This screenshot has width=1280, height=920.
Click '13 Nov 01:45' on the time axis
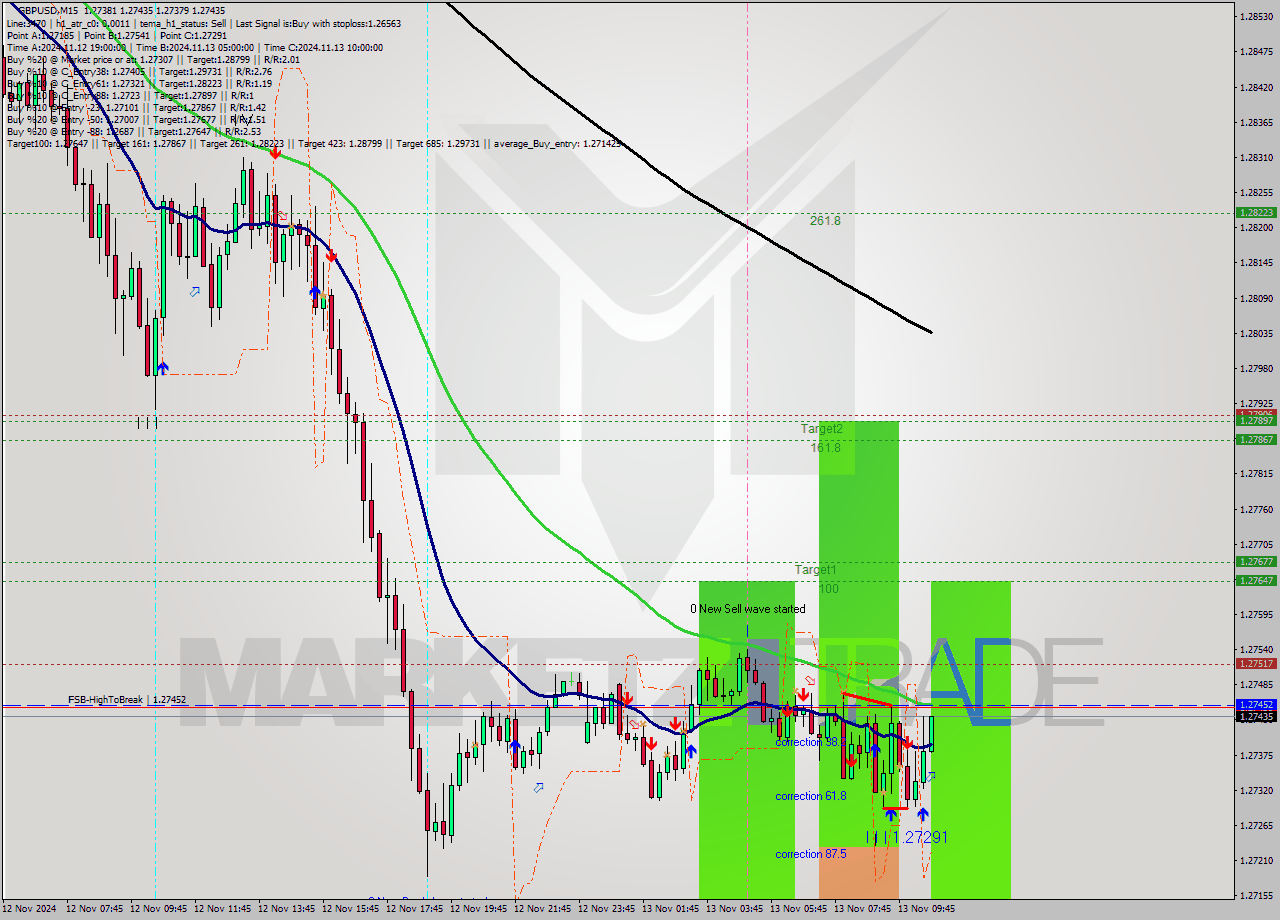coord(672,910)
